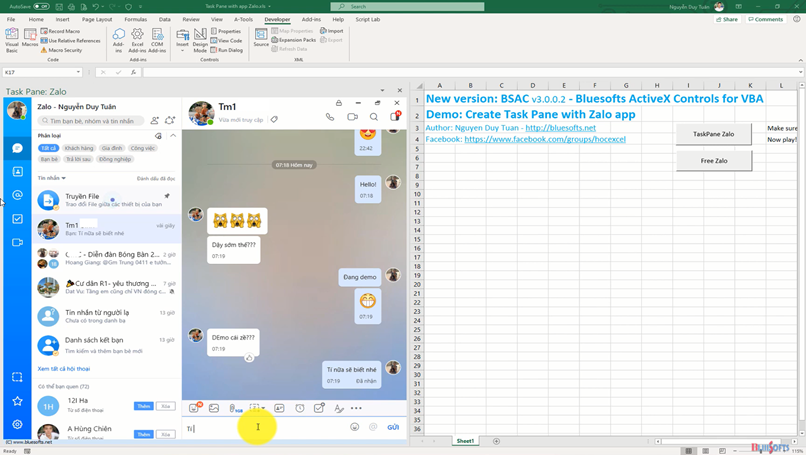Click the Share button in Excel

(x=727, y=20)
